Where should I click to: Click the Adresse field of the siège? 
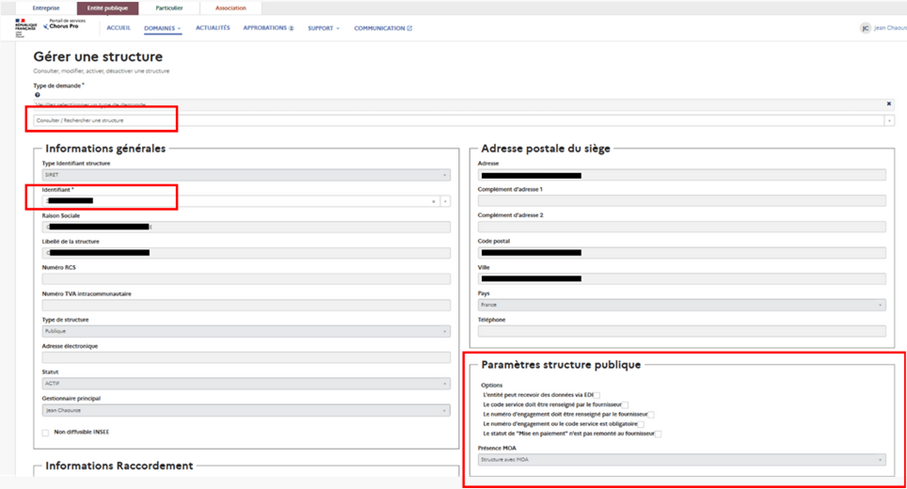pyautogui.click(x=681, y=175)
